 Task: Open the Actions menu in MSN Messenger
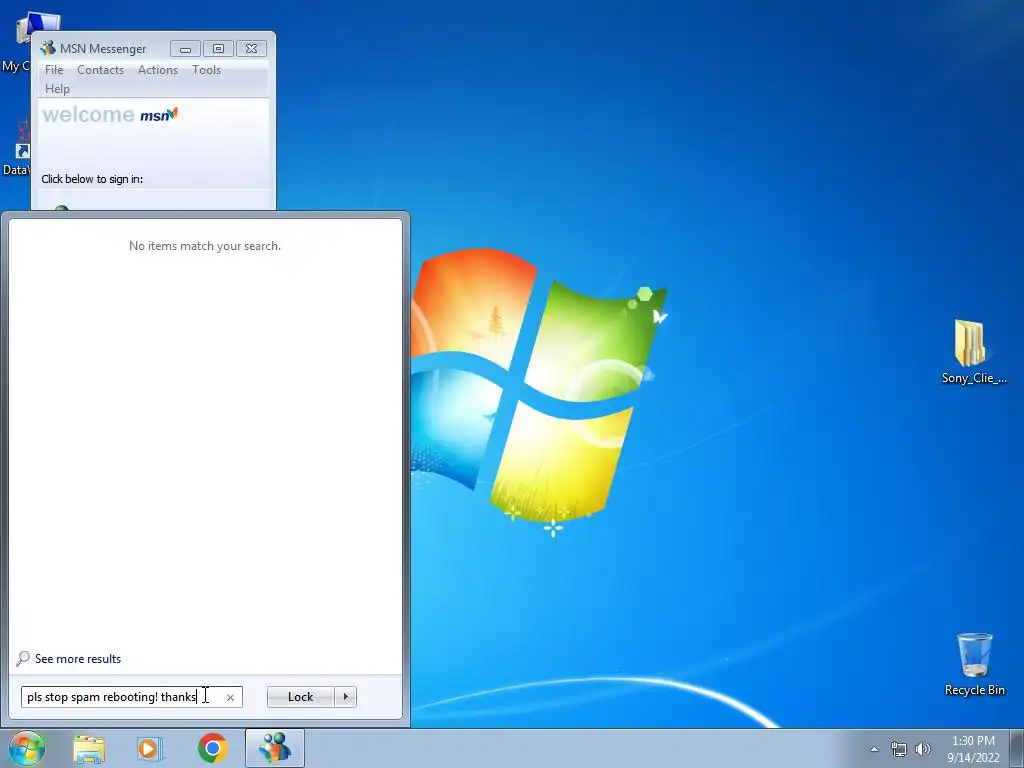tap(157, 70)
